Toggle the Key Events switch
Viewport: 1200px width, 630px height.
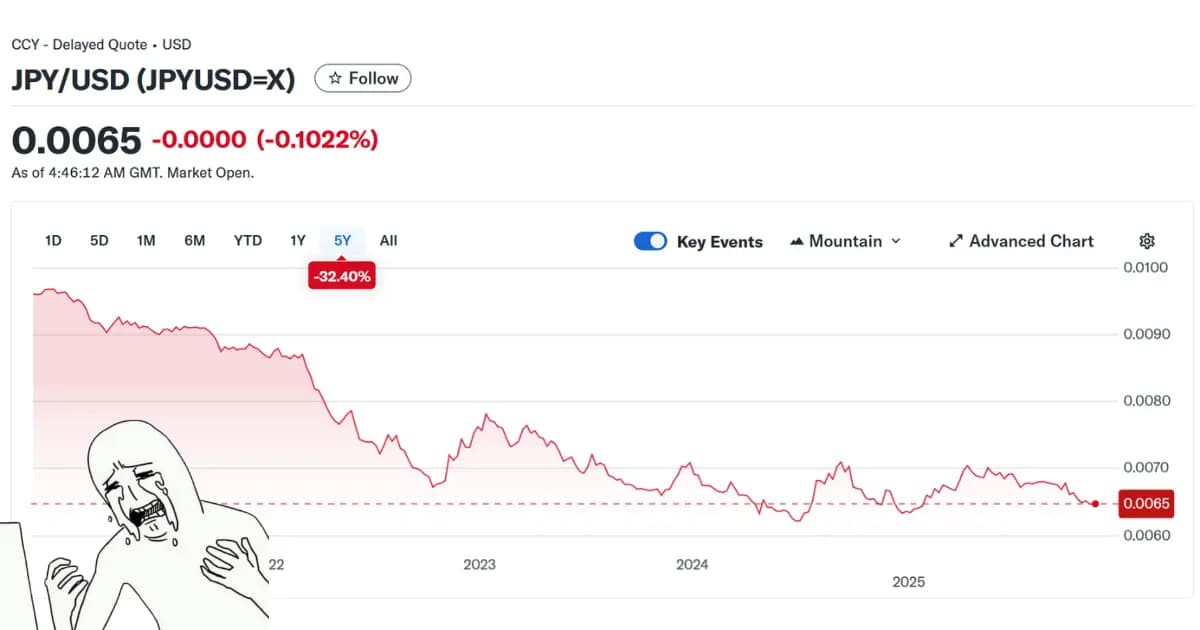pos(650,241)
